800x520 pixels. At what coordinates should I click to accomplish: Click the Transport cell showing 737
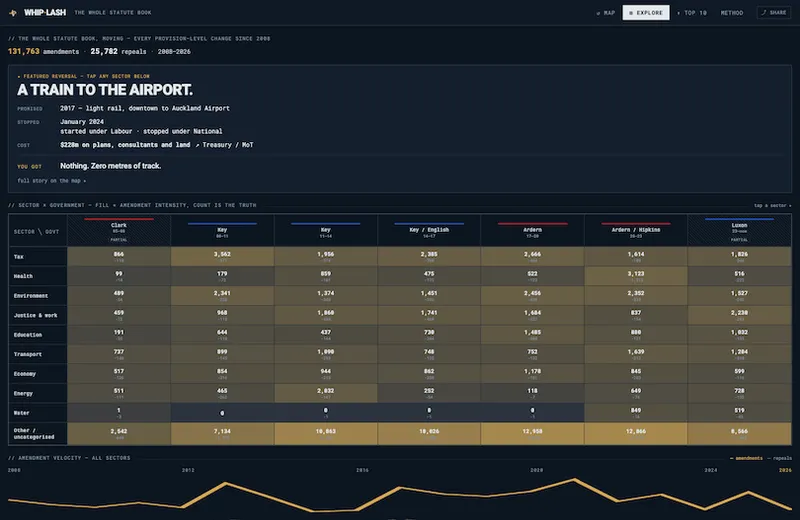[119, 354]
